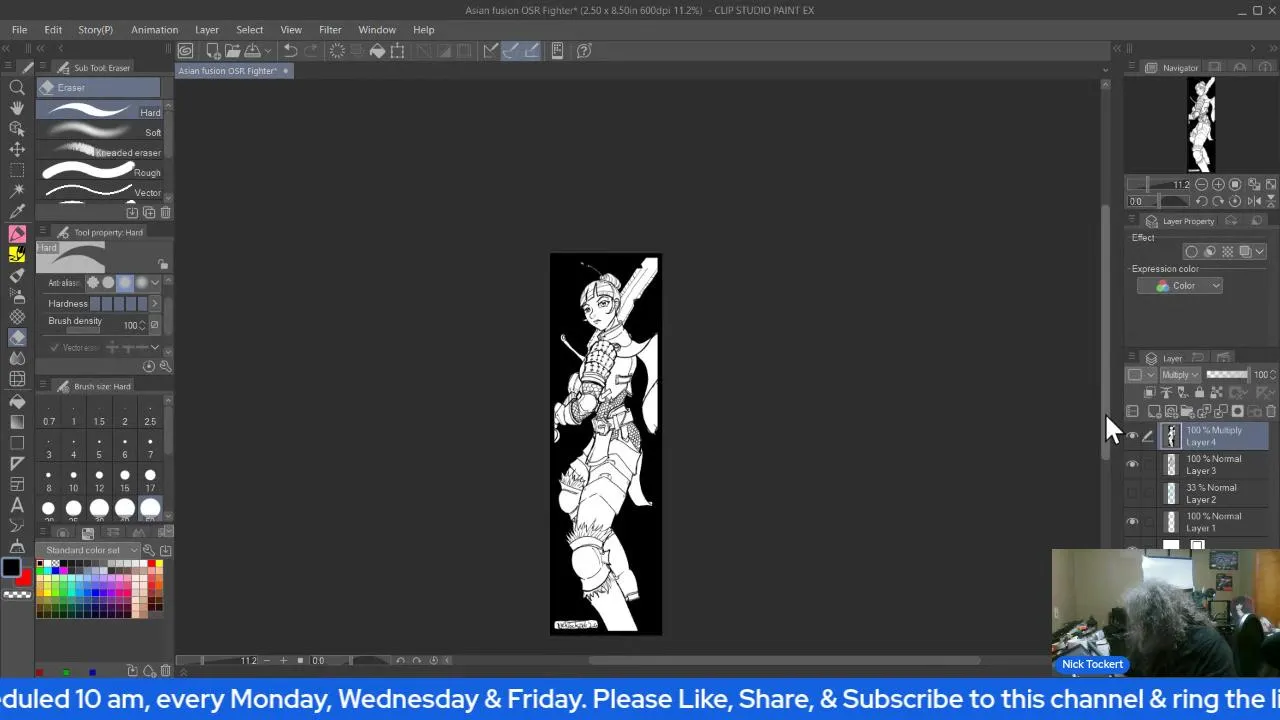Create a new canvas file
The image size is (1280, 720).
[x=213, y=50]
